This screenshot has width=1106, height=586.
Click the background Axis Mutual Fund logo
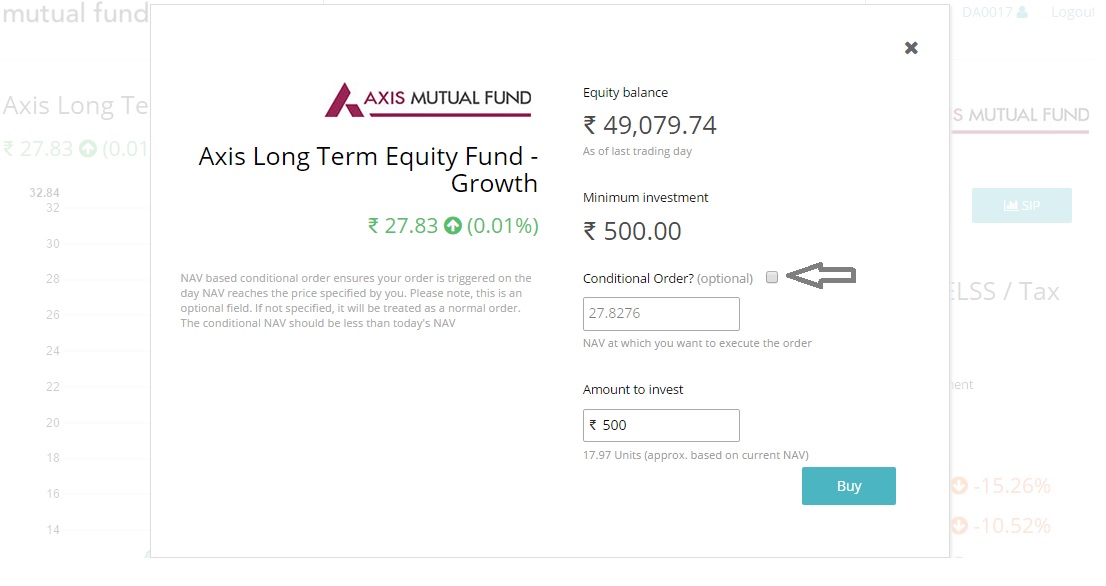(1020, 116)
